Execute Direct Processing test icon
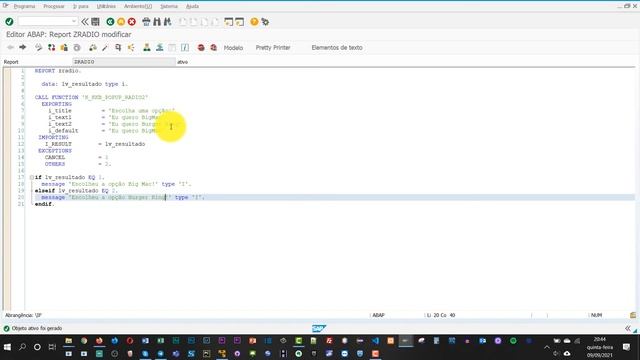This screenshot has height=360, width=640. tap(118, 47)
